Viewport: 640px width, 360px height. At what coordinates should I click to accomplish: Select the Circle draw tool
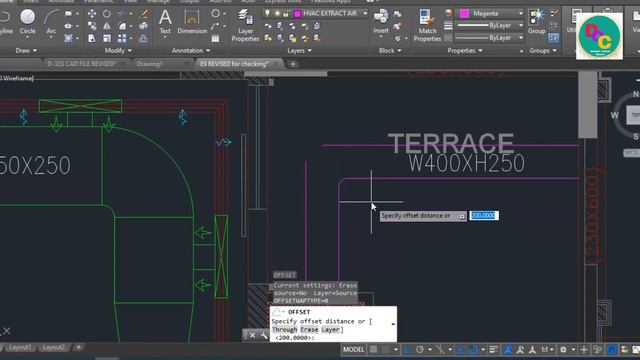click(x=27, y=21)
